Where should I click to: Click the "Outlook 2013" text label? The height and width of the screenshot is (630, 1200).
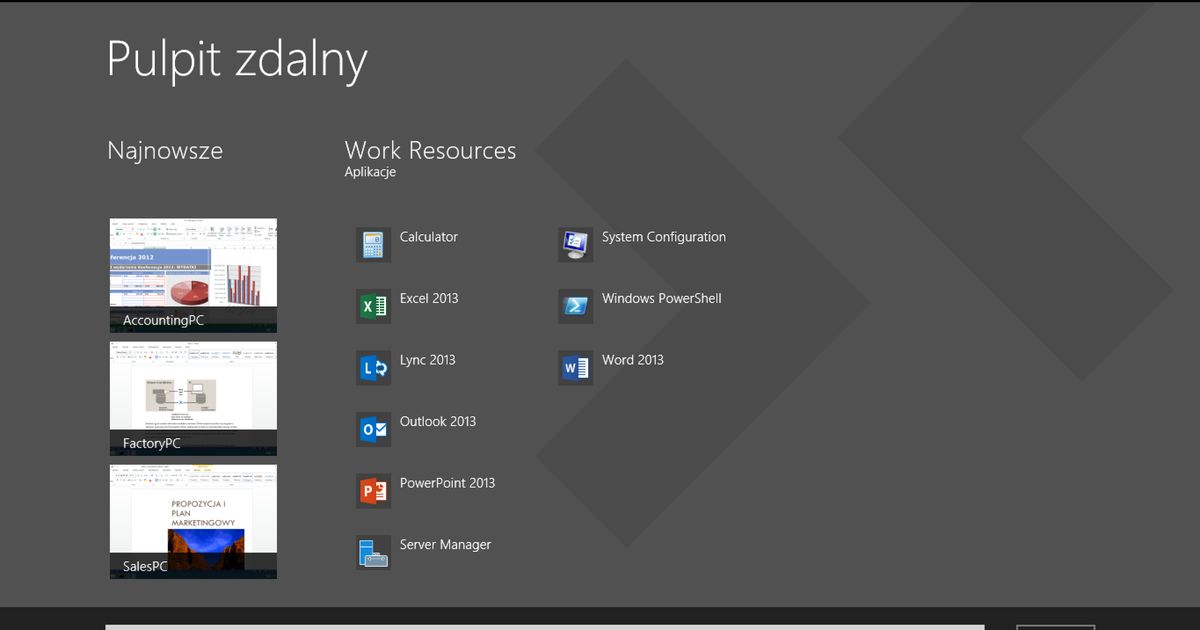(438, 422)
